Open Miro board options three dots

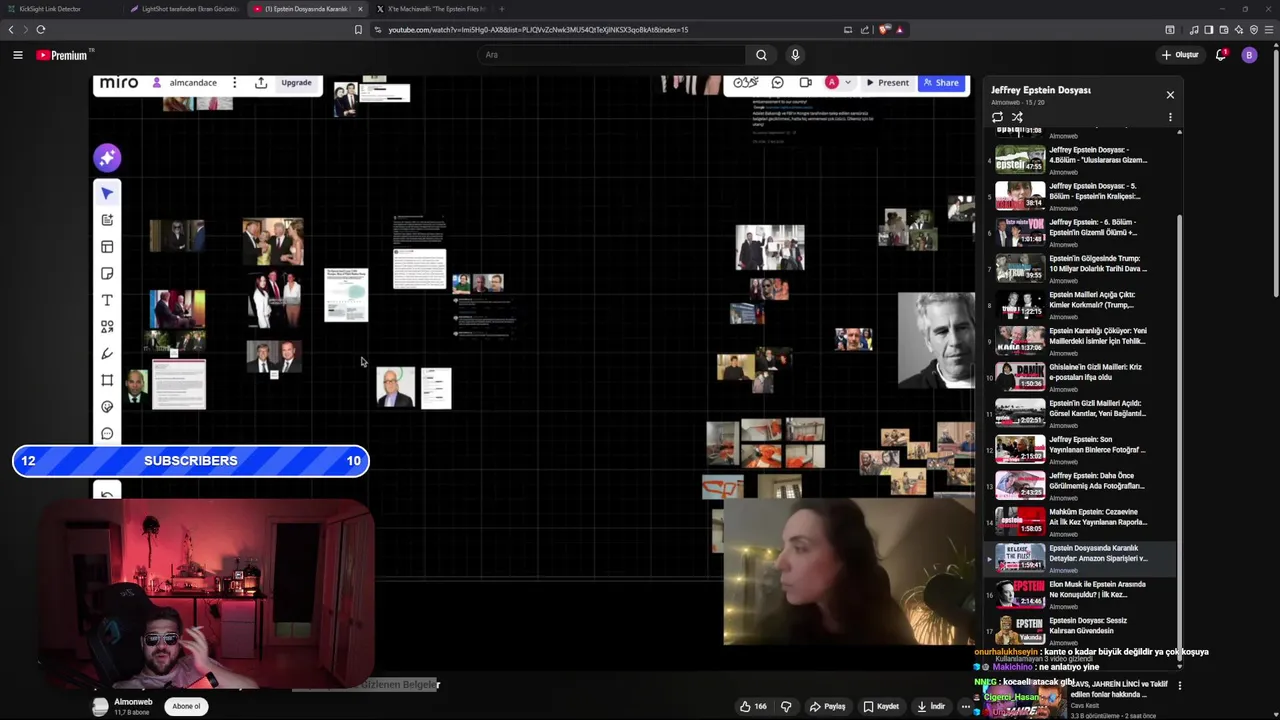click(x=234, y=83)
